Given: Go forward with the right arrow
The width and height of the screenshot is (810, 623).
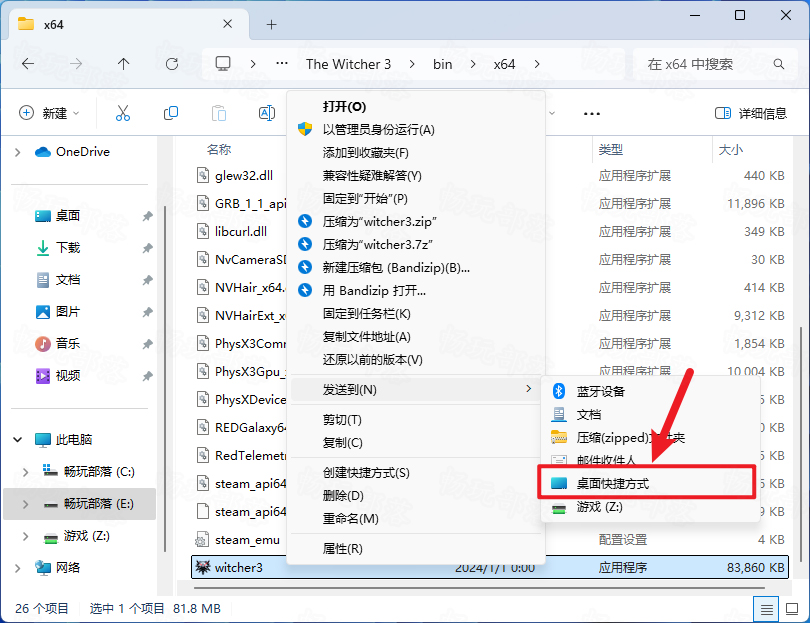Looking at the screenshot, I should click(76, 64).
